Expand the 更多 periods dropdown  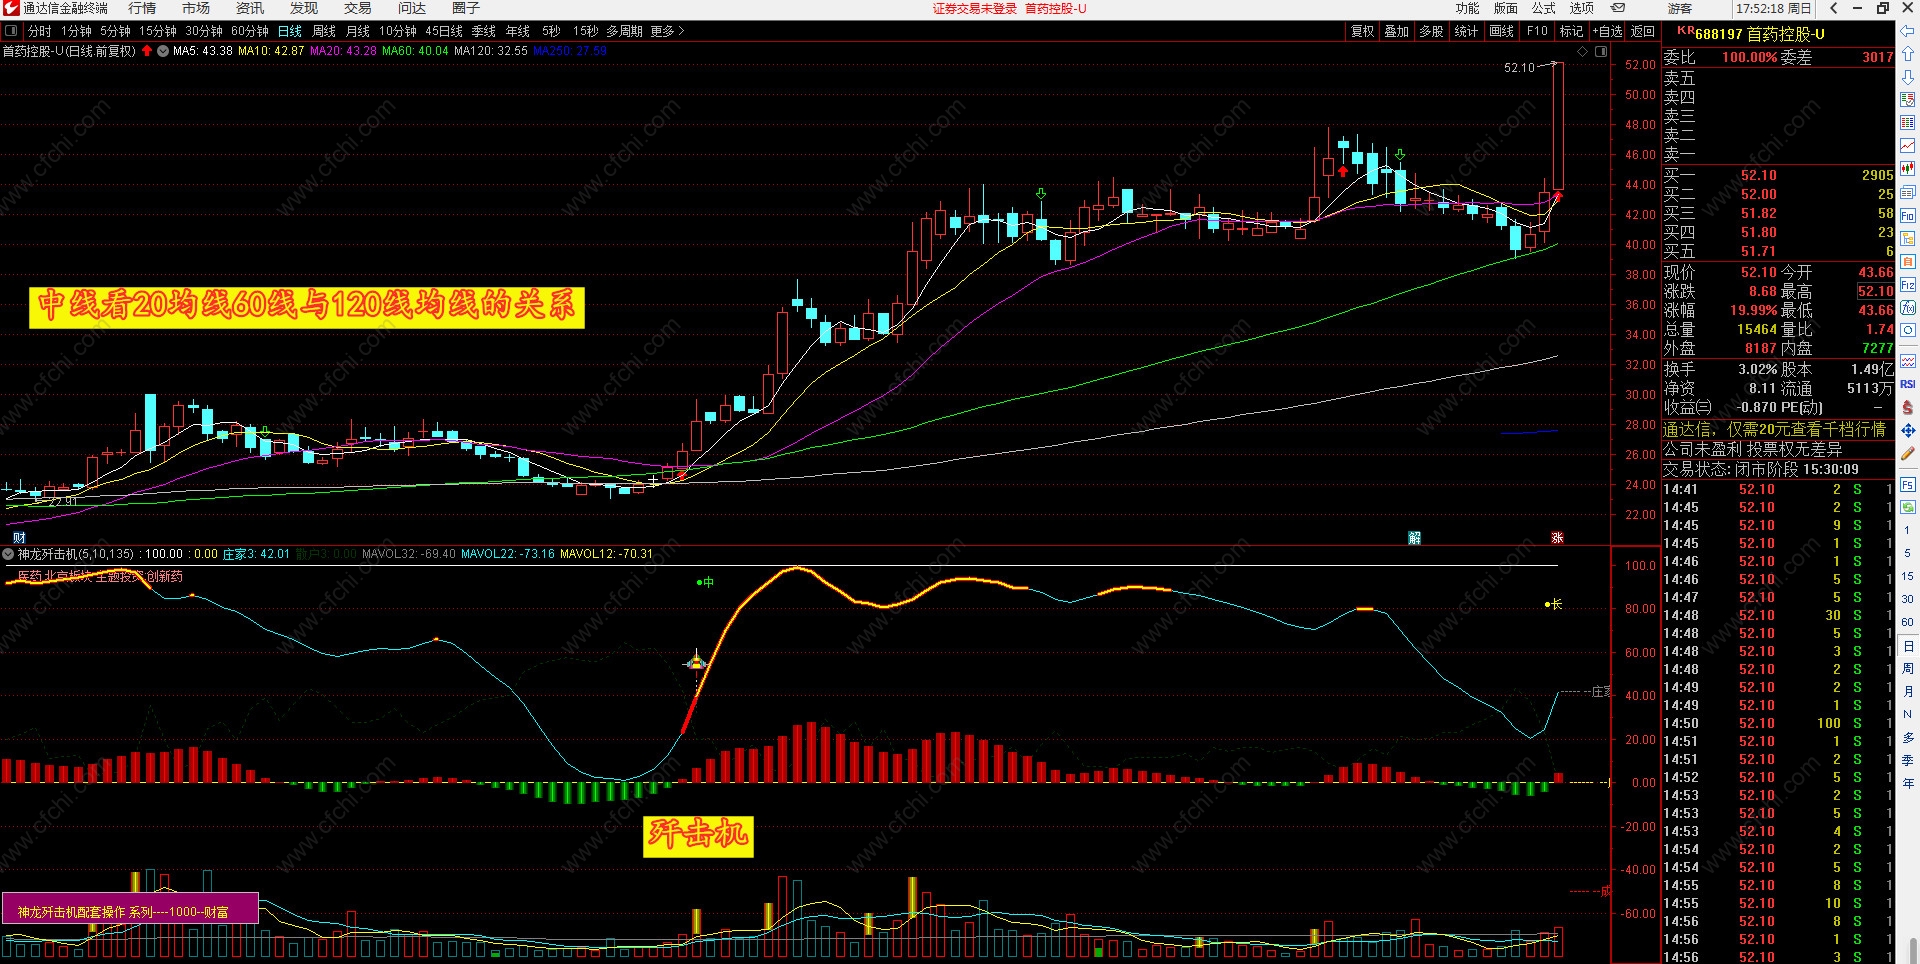667,31
